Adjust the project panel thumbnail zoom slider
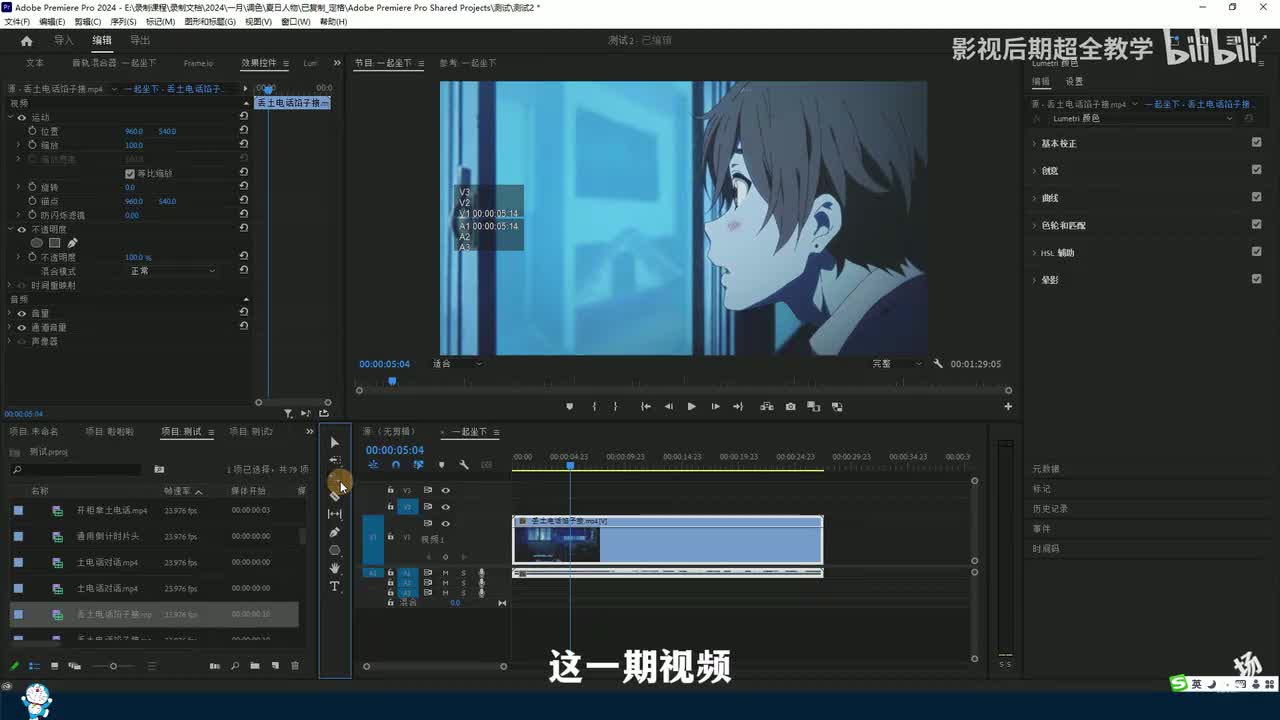Viewport: 1280px width, 720px height. click(113, 666)
